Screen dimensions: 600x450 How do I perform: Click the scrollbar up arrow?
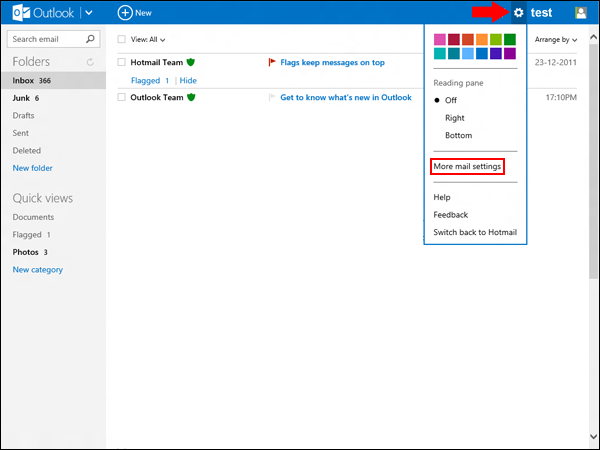593,37
